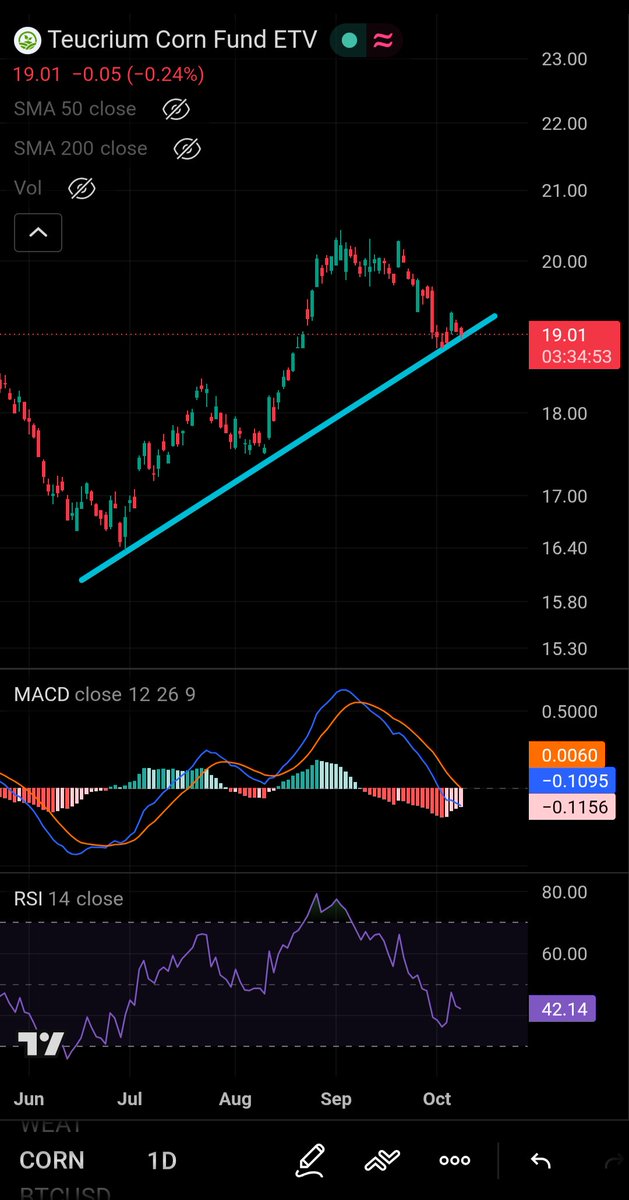The height and width of the screenshot is (1200, 629).
Task: Tap the Jul label on the time axis
Action: coord(129,1098)
